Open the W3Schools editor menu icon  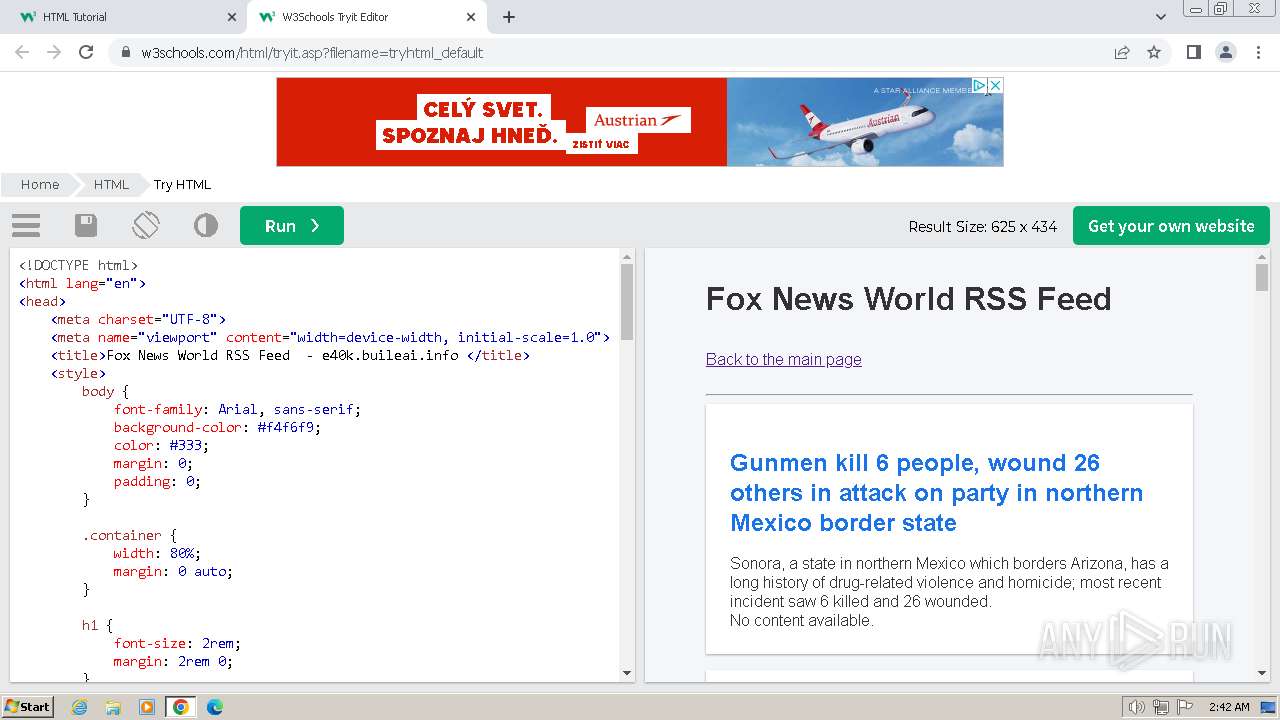coord(26,225)
